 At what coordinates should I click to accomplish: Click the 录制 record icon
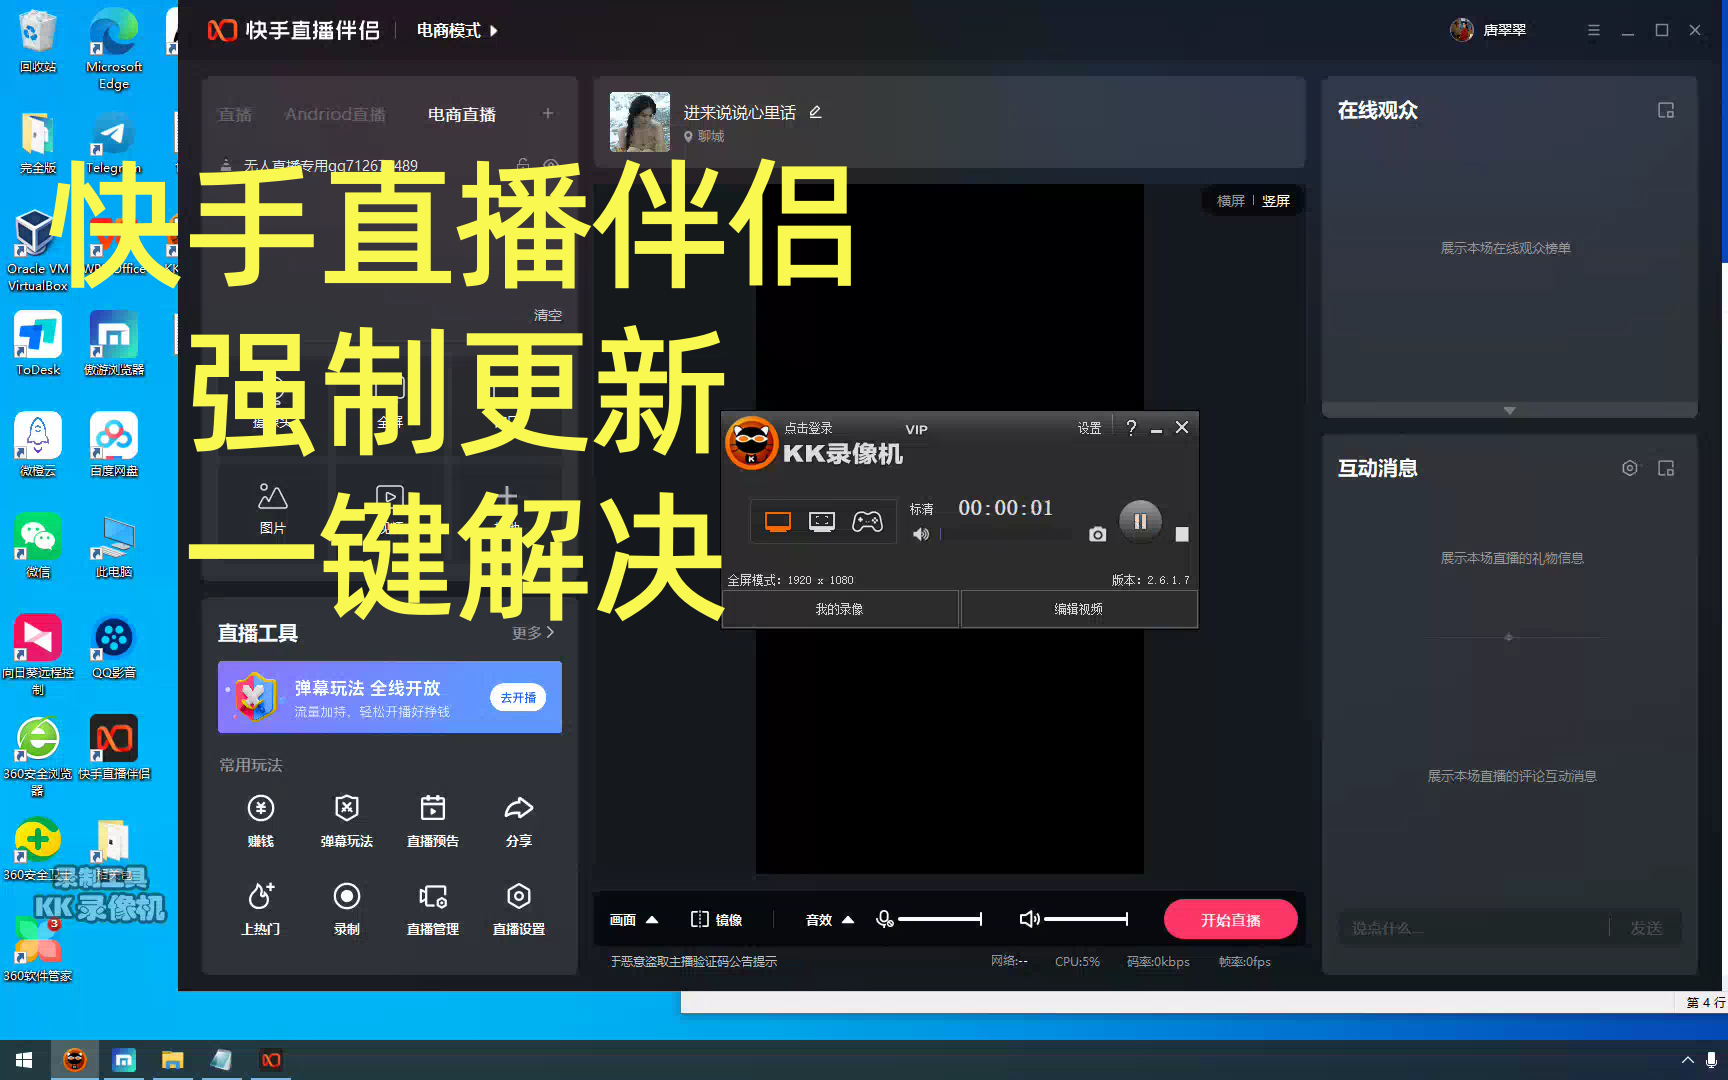pyautogui.click(x=346, y=897)
